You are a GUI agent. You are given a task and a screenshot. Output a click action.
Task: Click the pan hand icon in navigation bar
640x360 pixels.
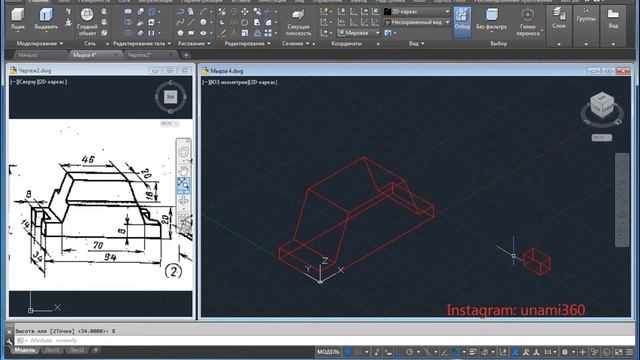183,170
